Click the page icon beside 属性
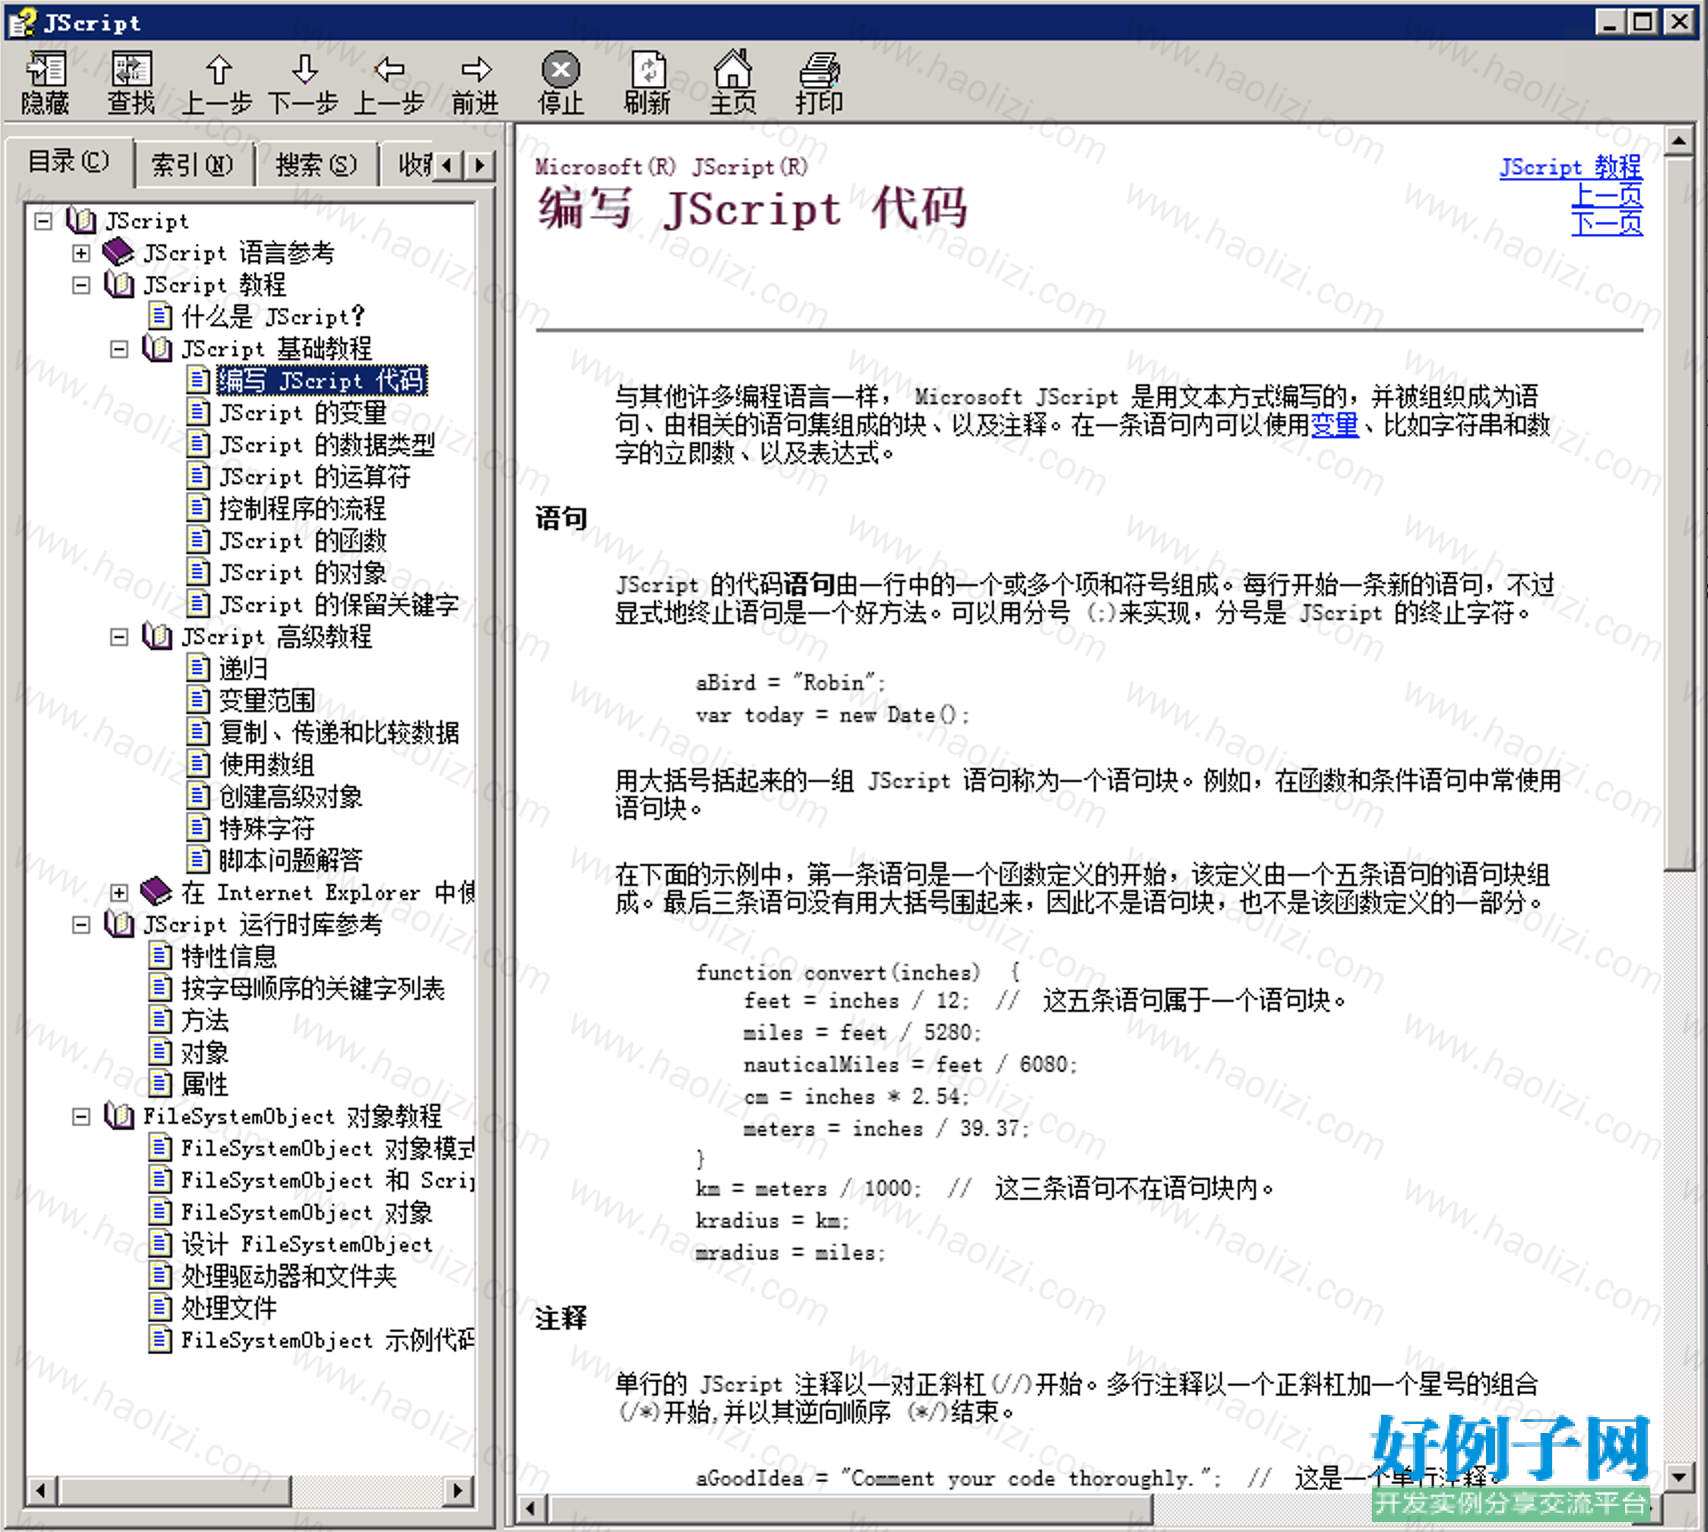 coord(160,1084)
